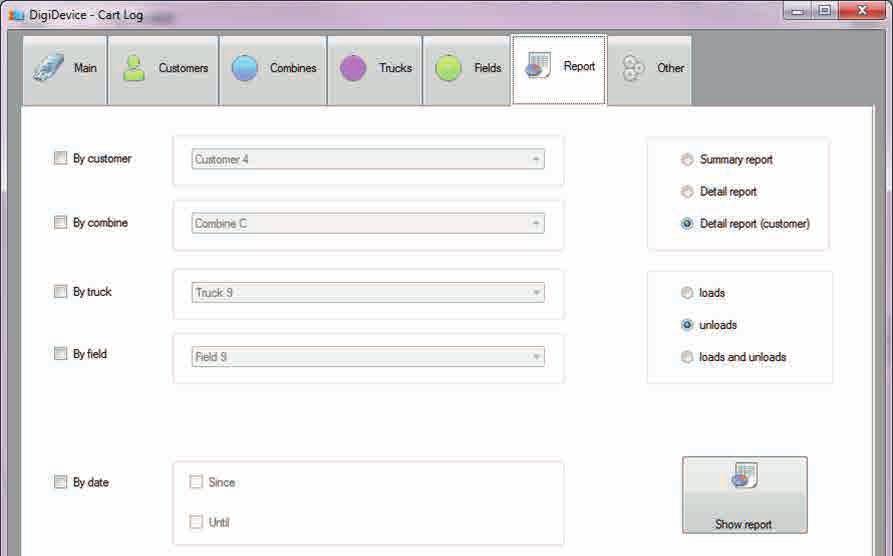Select the Other tab label

click(670, 68)
